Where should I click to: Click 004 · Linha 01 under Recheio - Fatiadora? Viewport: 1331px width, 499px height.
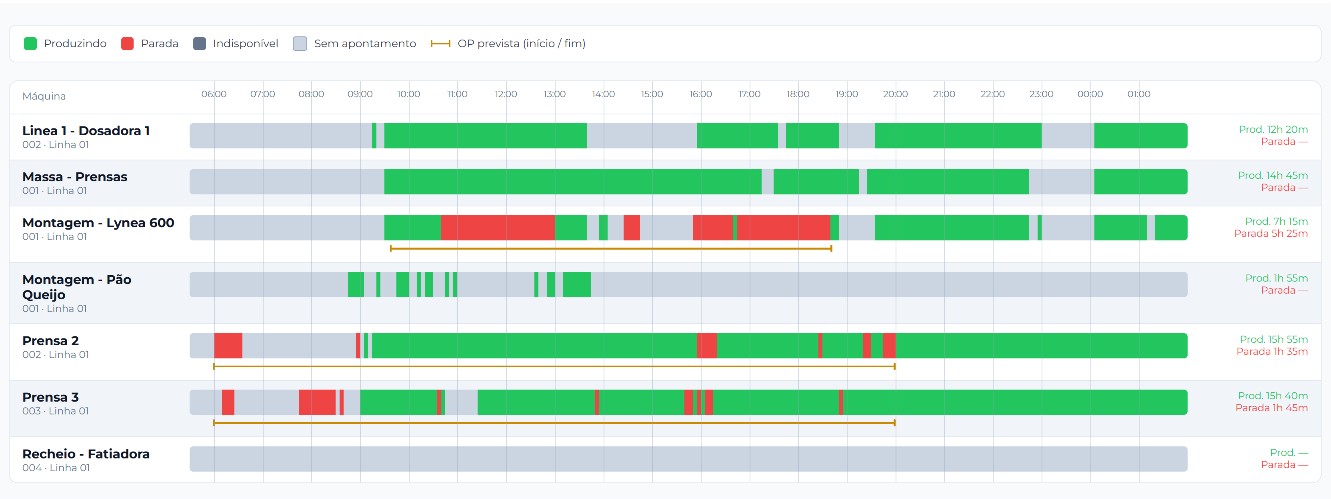pyautogui.click(x=55, y=468)
